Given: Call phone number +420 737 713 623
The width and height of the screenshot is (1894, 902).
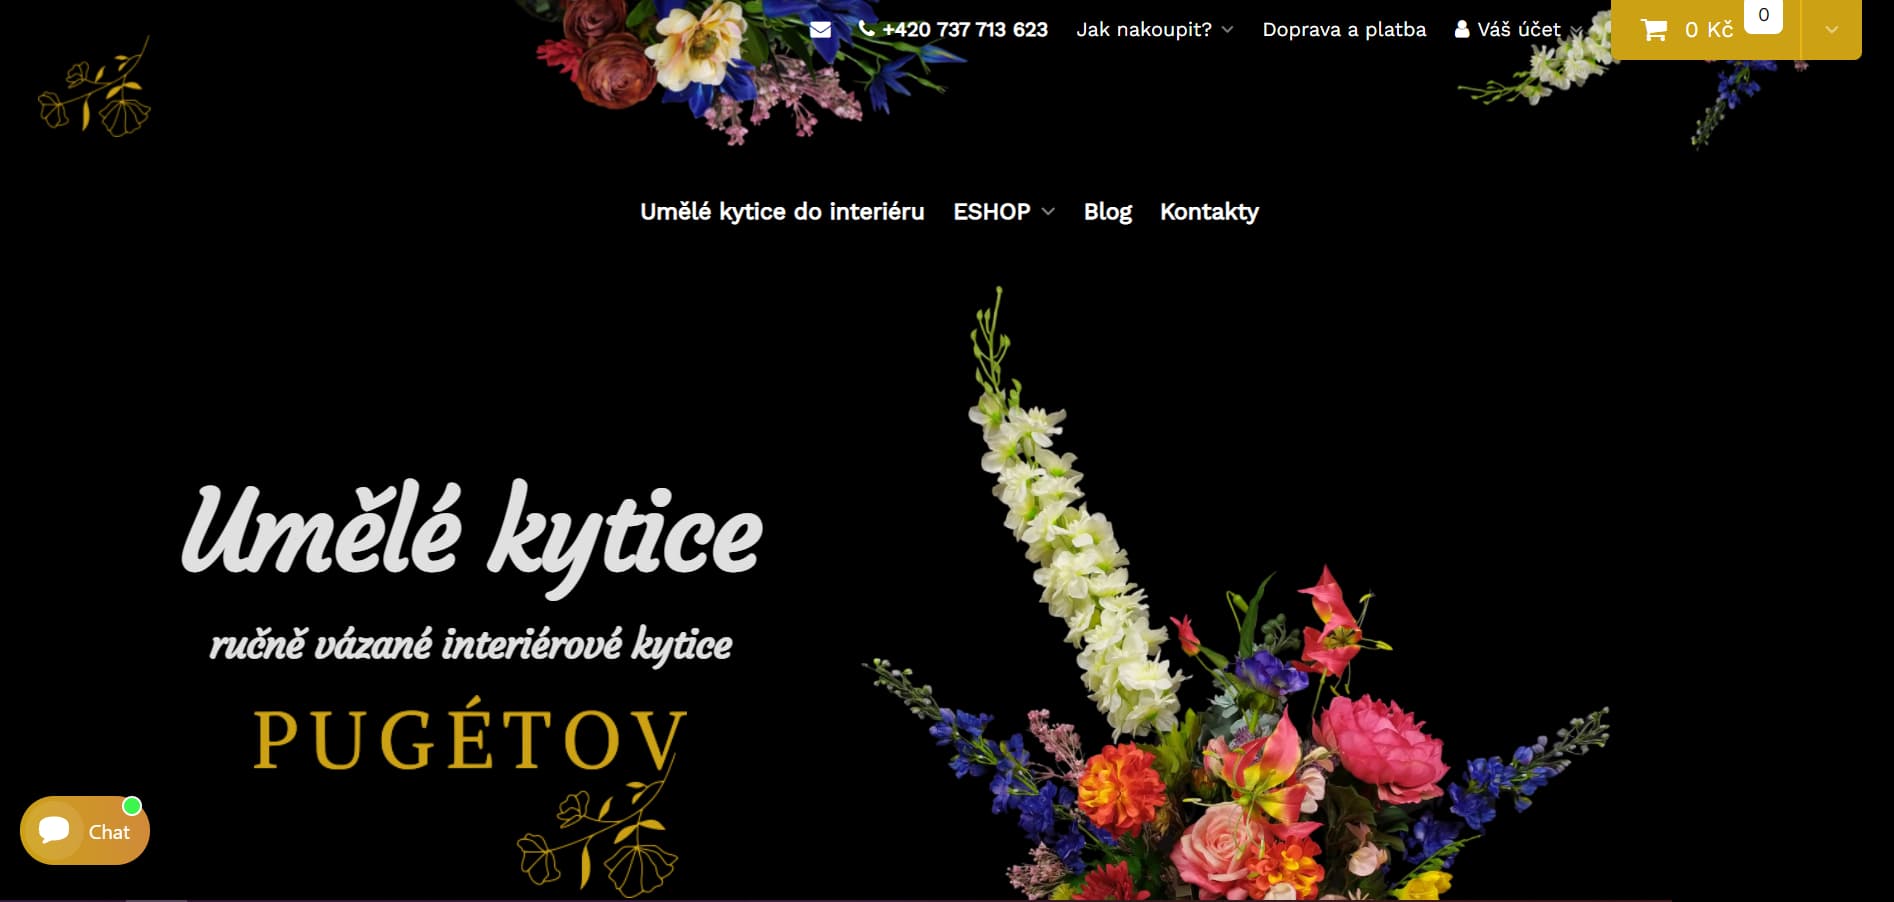Looking at the screenshot, I should pyautogui.click(x=965, y=30).
